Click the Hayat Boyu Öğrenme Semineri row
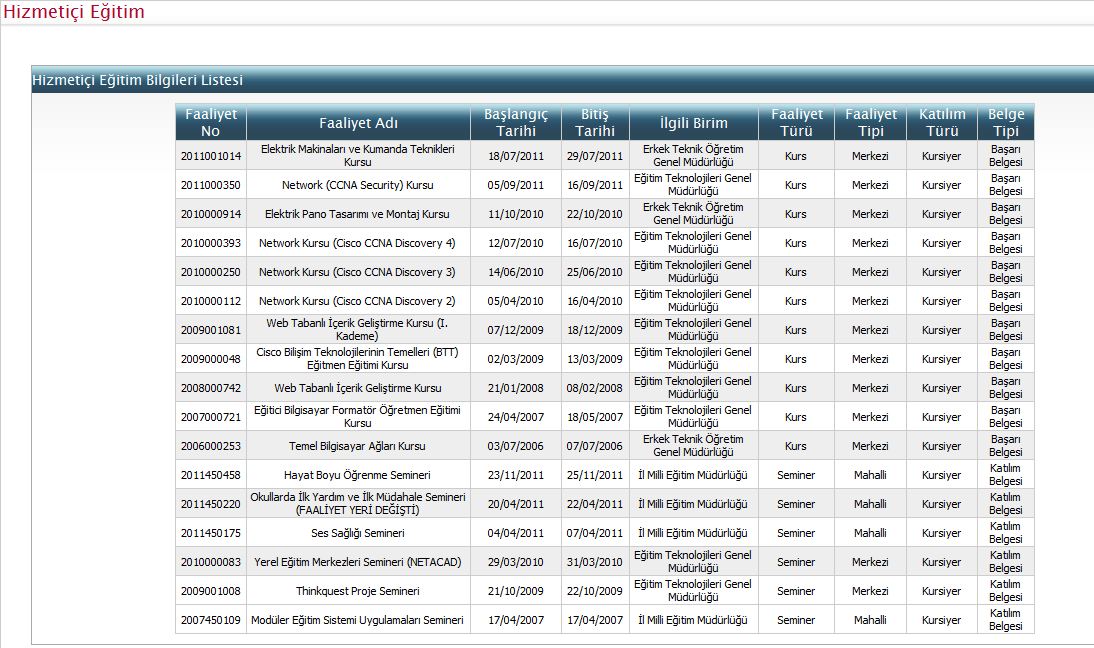Screen dimensions: 1094x648 pos(357,475)
